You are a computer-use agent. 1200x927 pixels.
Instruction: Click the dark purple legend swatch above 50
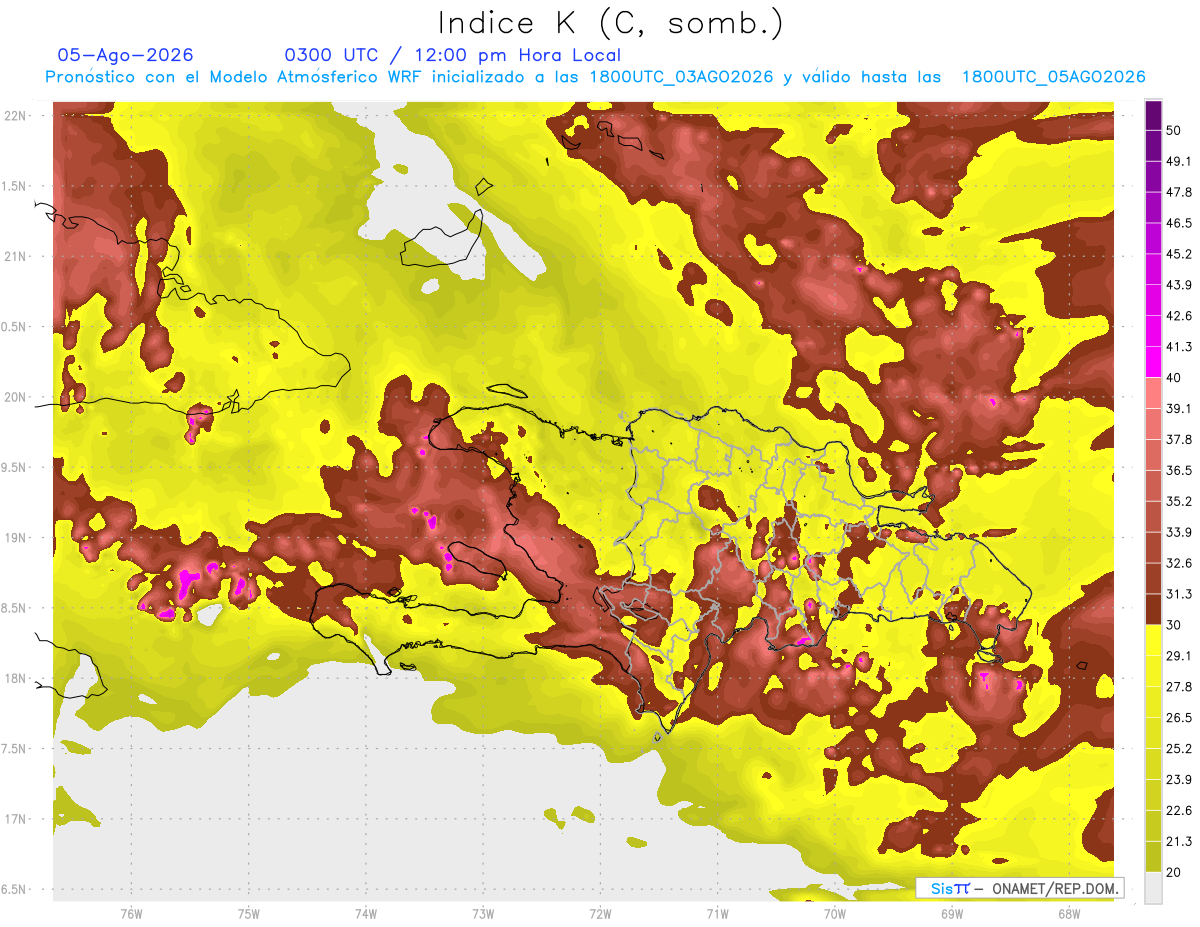pyautogui.click(x=1154, y=115)
